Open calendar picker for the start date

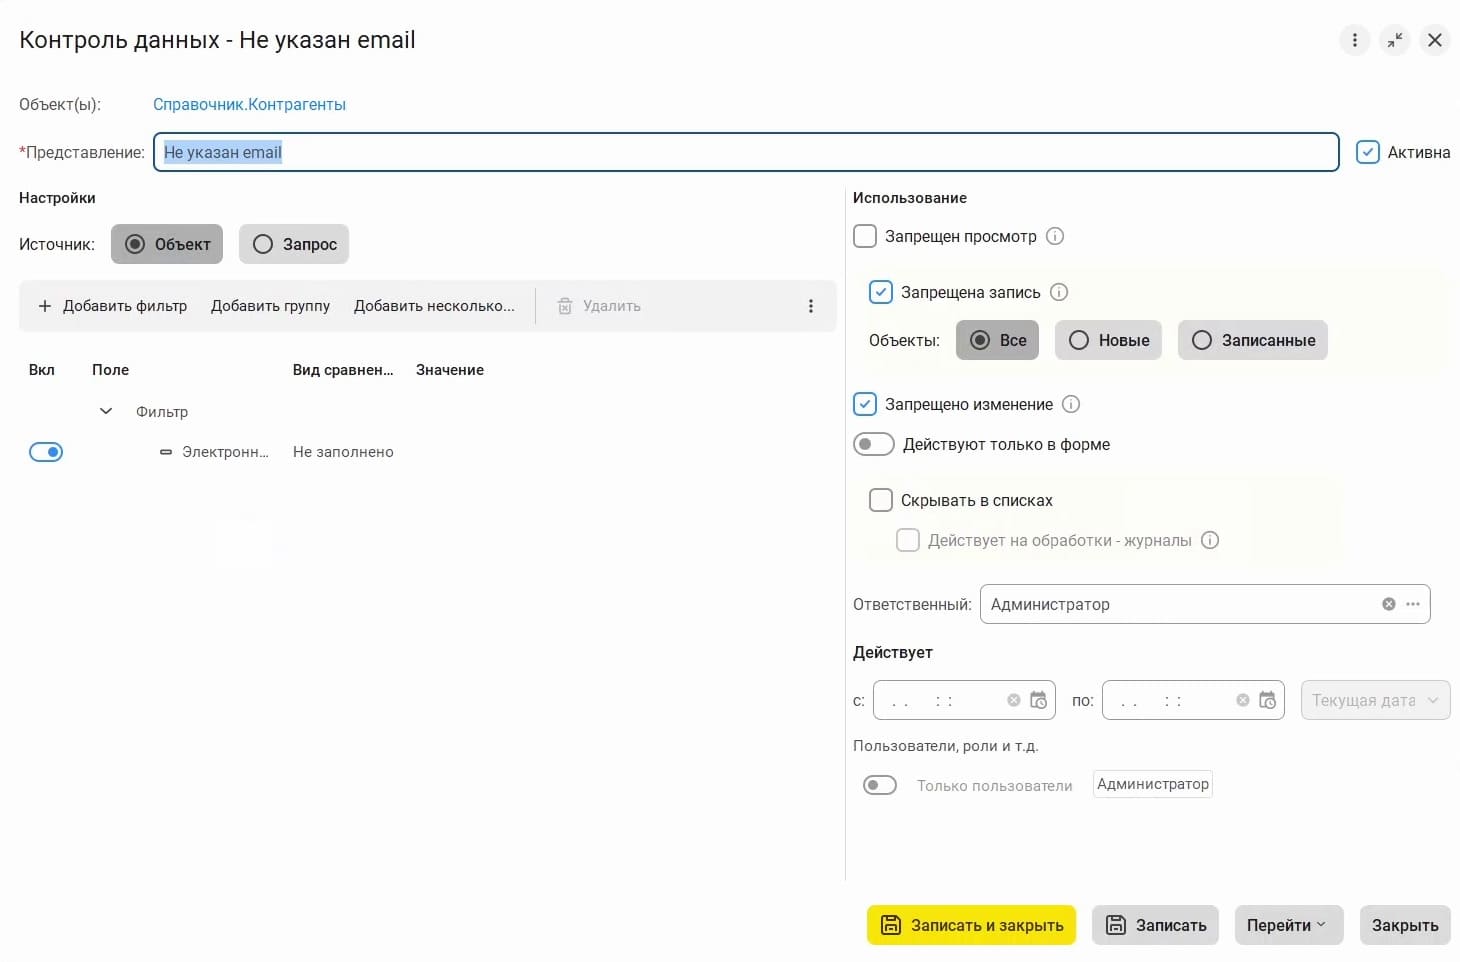pos(1038,700)
